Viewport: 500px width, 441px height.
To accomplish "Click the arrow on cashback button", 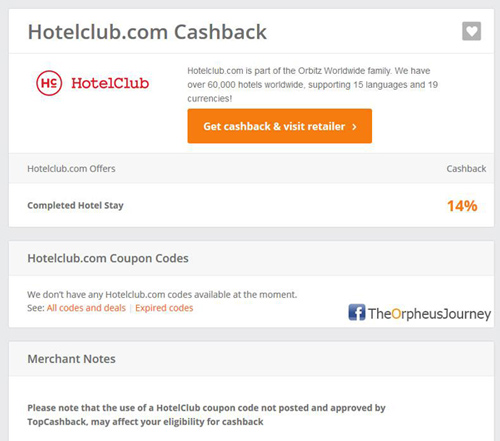I will coord(354,127).
